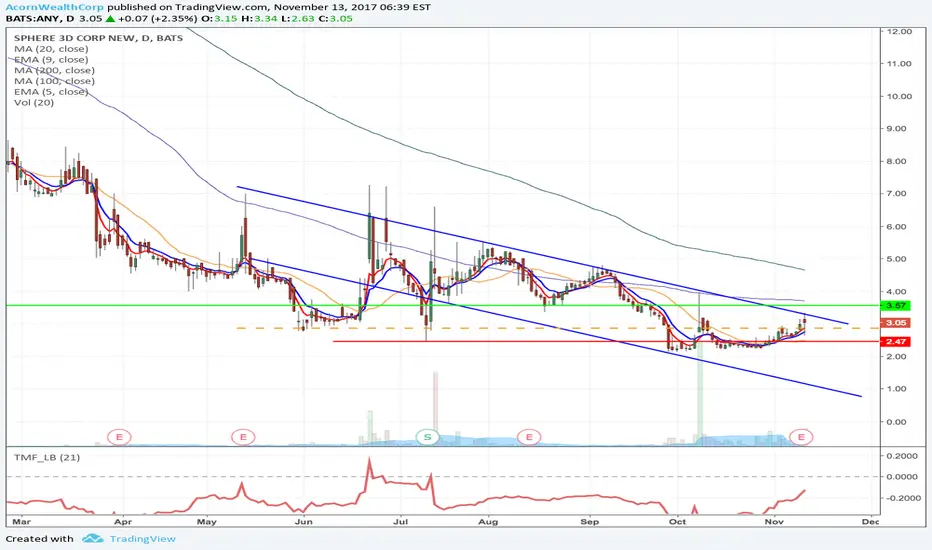Click the Dec label on time axis
Viewport: 932px width, 550px height.
(x=870, y=521)
